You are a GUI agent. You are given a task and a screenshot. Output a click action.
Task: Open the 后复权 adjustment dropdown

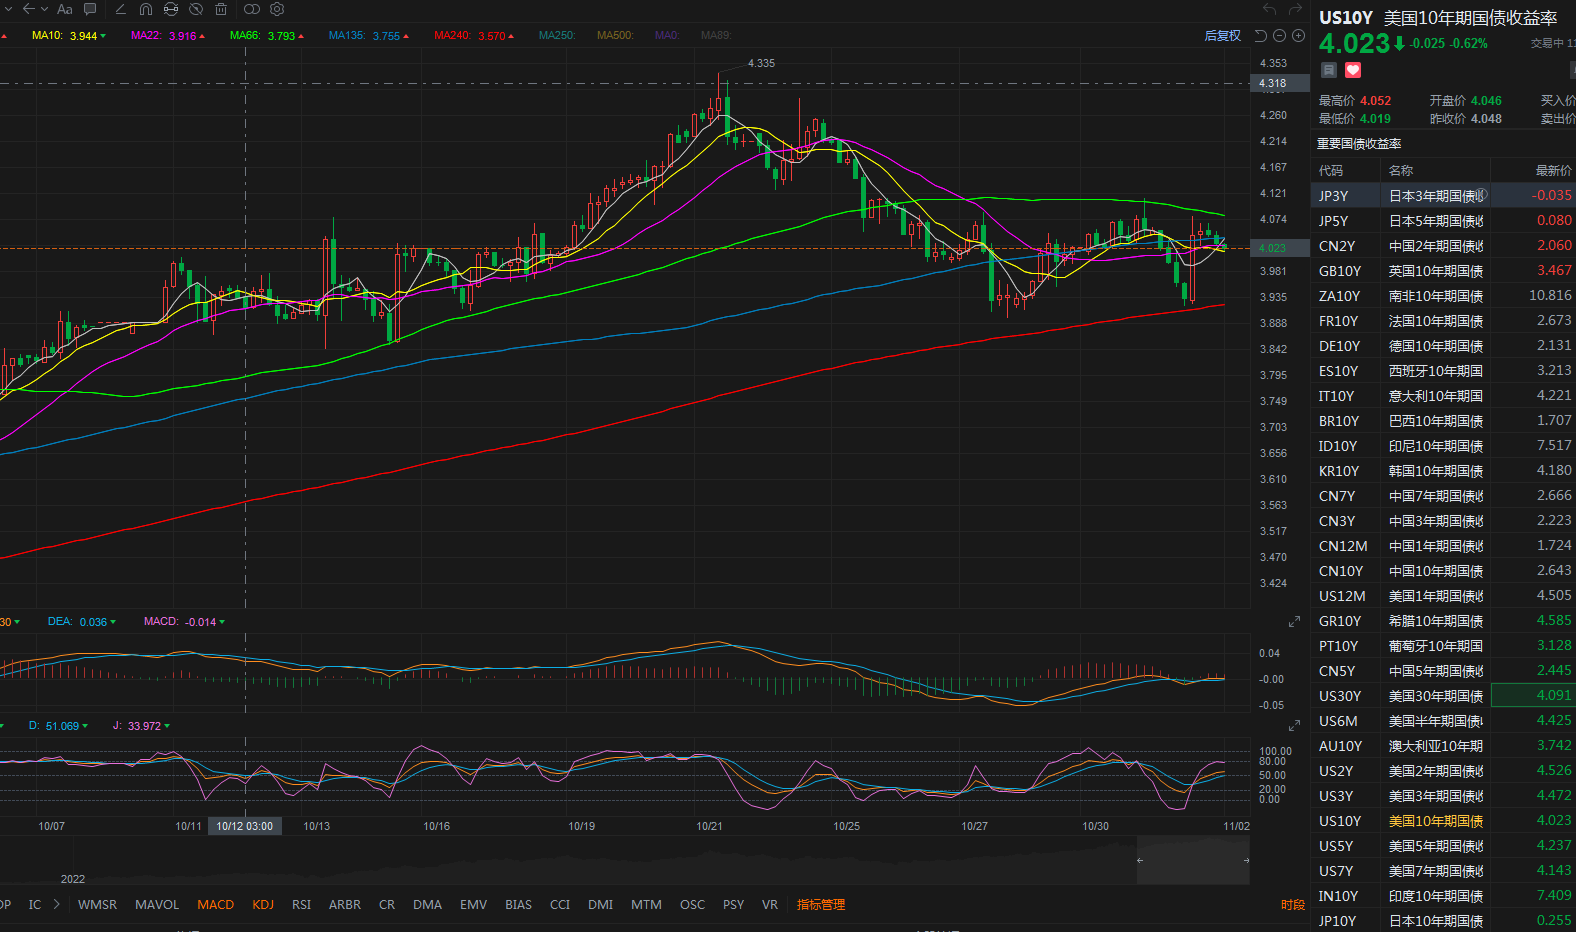coord(1222,36)
